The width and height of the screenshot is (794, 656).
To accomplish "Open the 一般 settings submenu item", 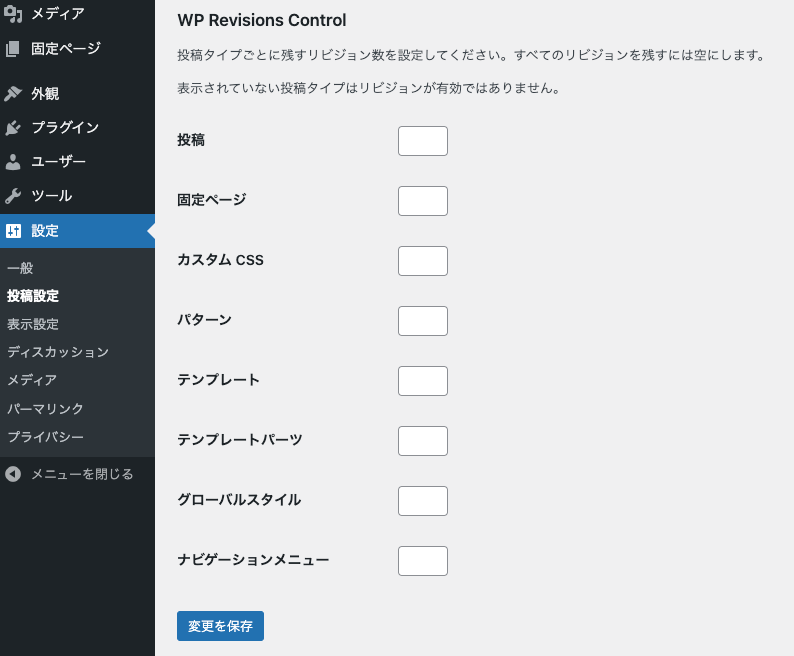I will 20,268.
